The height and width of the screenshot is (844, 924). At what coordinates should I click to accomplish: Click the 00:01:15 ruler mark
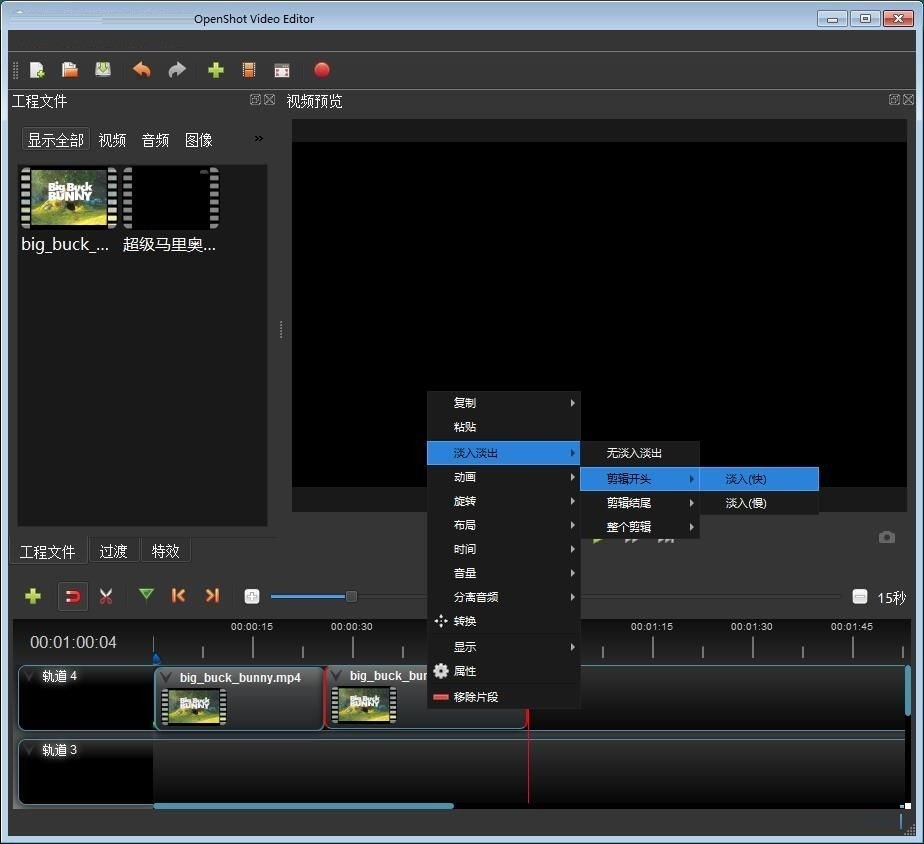(x=652, y=627)
